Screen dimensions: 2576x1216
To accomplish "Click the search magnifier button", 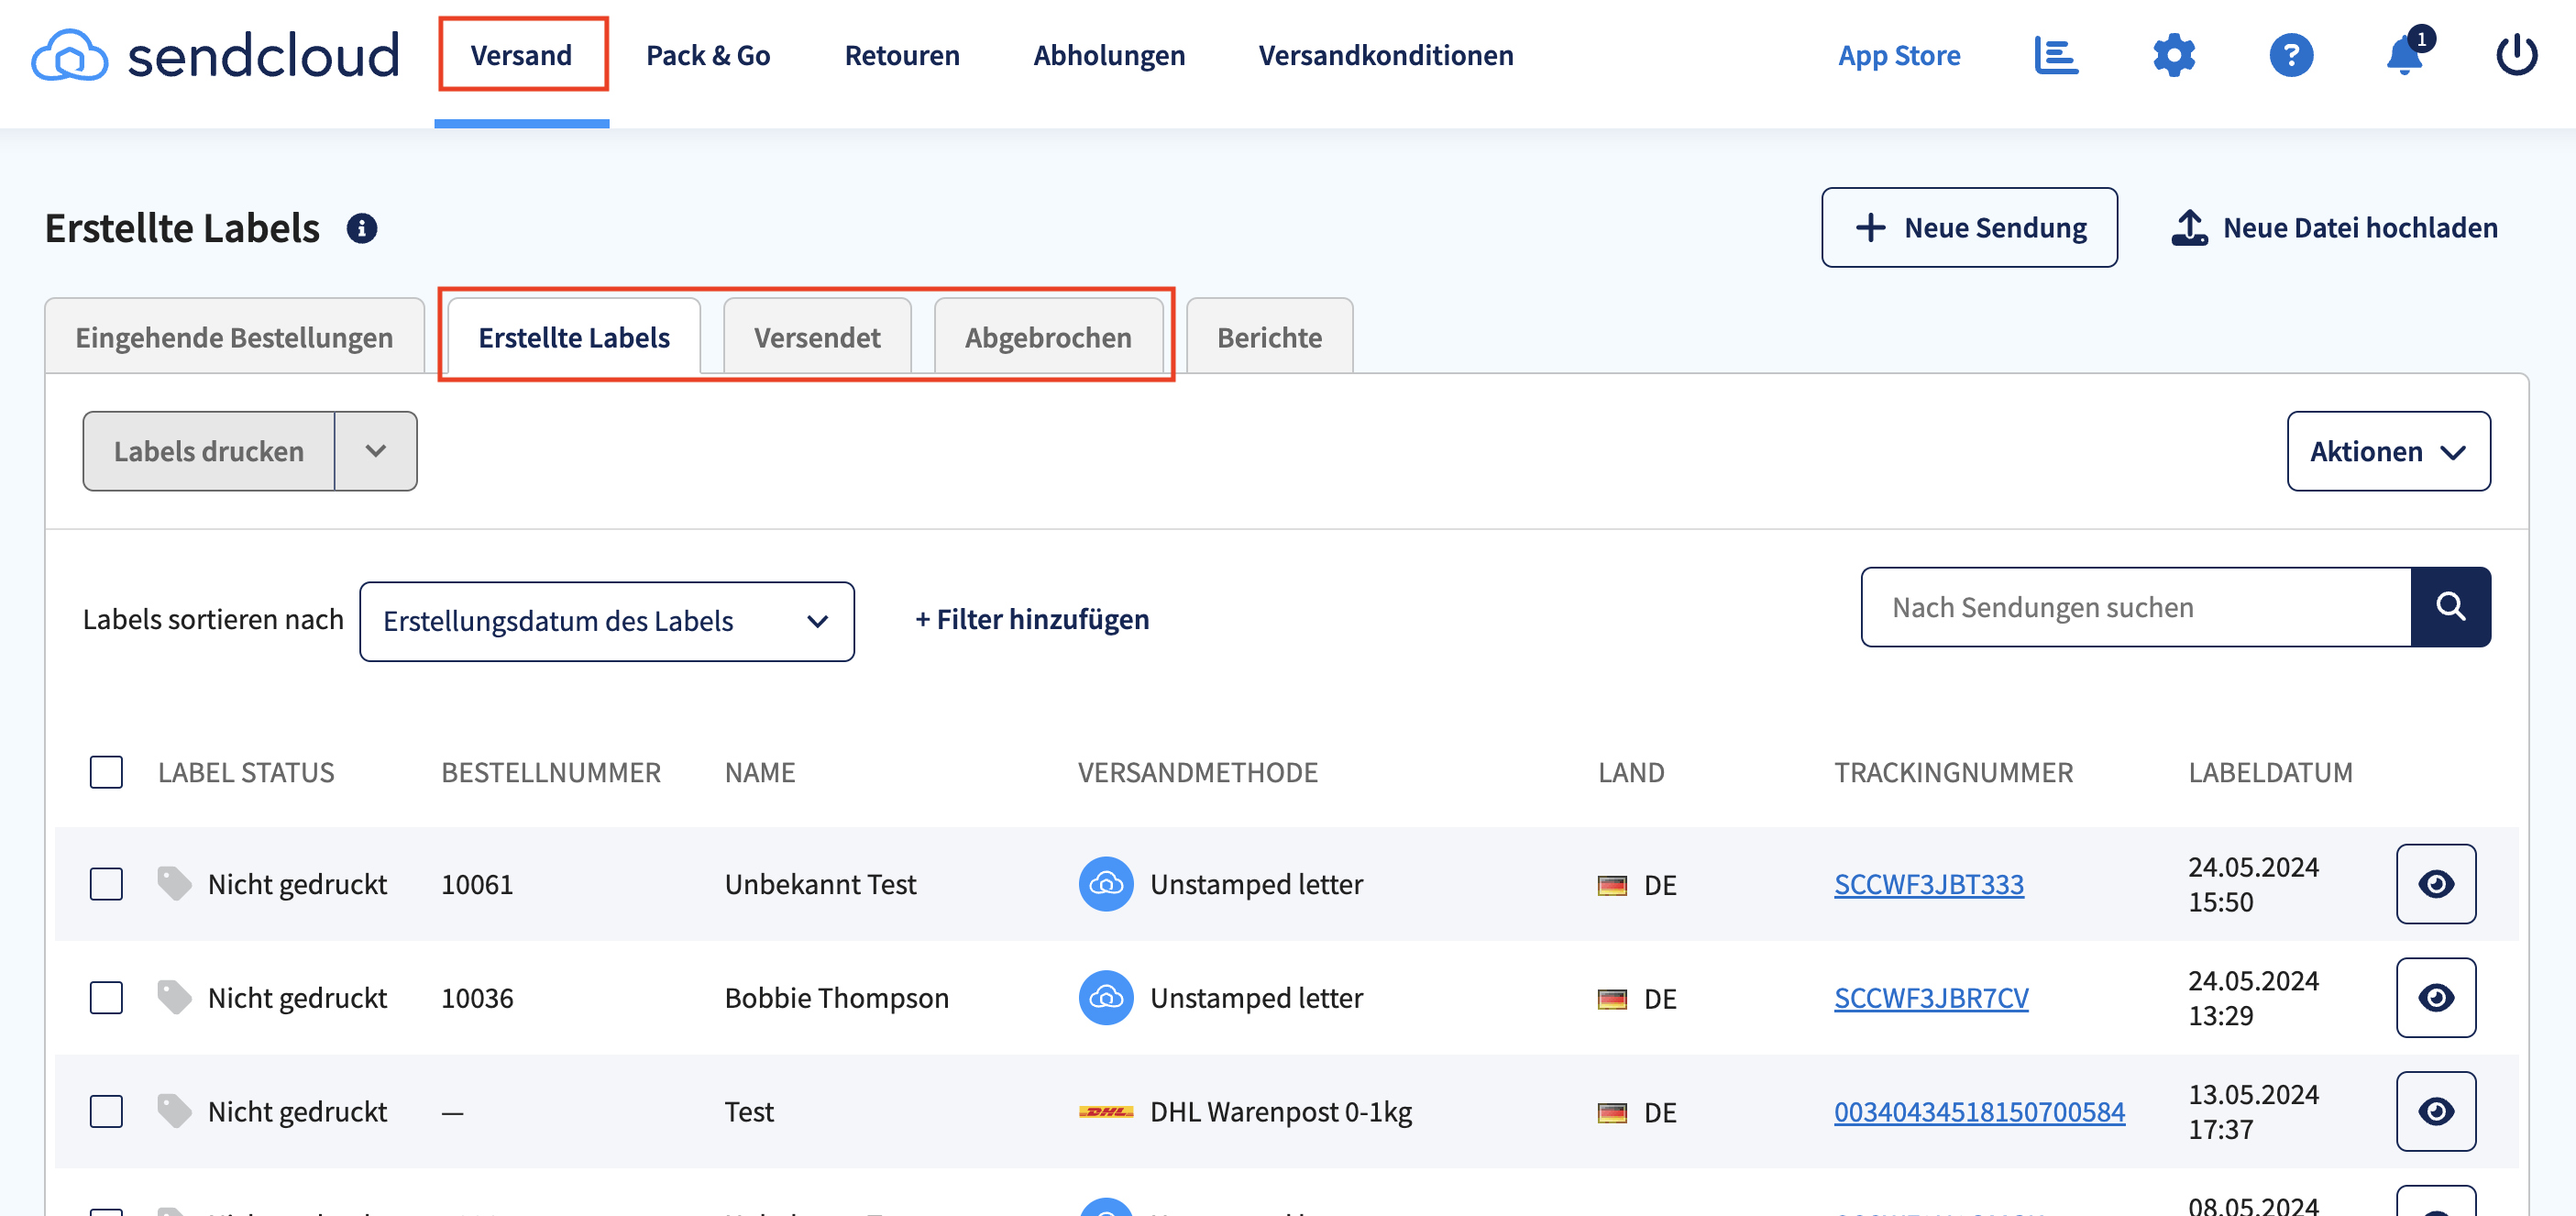I will click(x=2450, y=607).
